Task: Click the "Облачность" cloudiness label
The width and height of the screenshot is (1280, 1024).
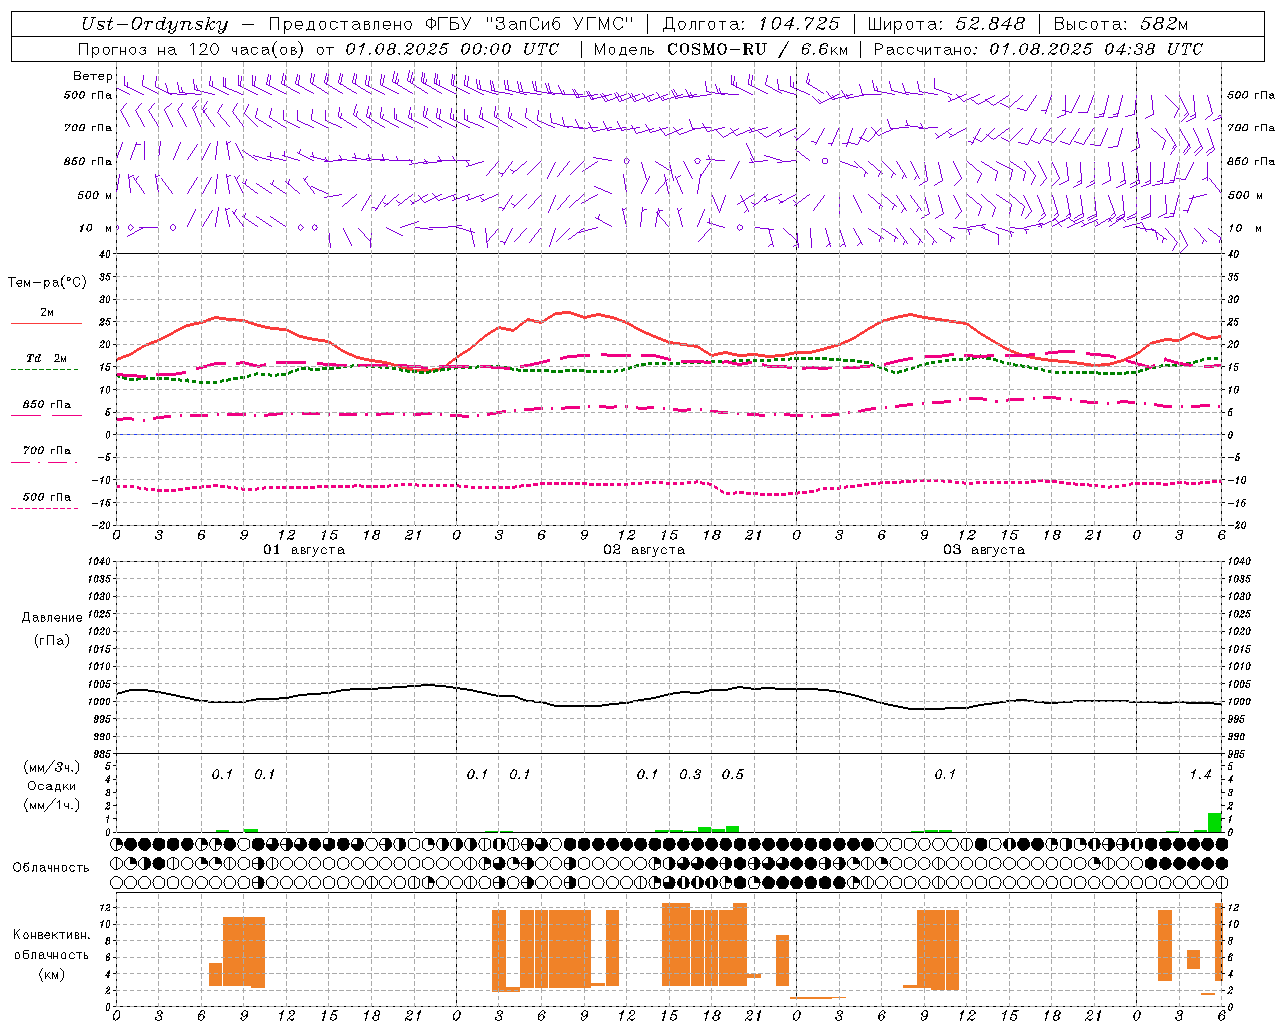Action: pos(51,867)
